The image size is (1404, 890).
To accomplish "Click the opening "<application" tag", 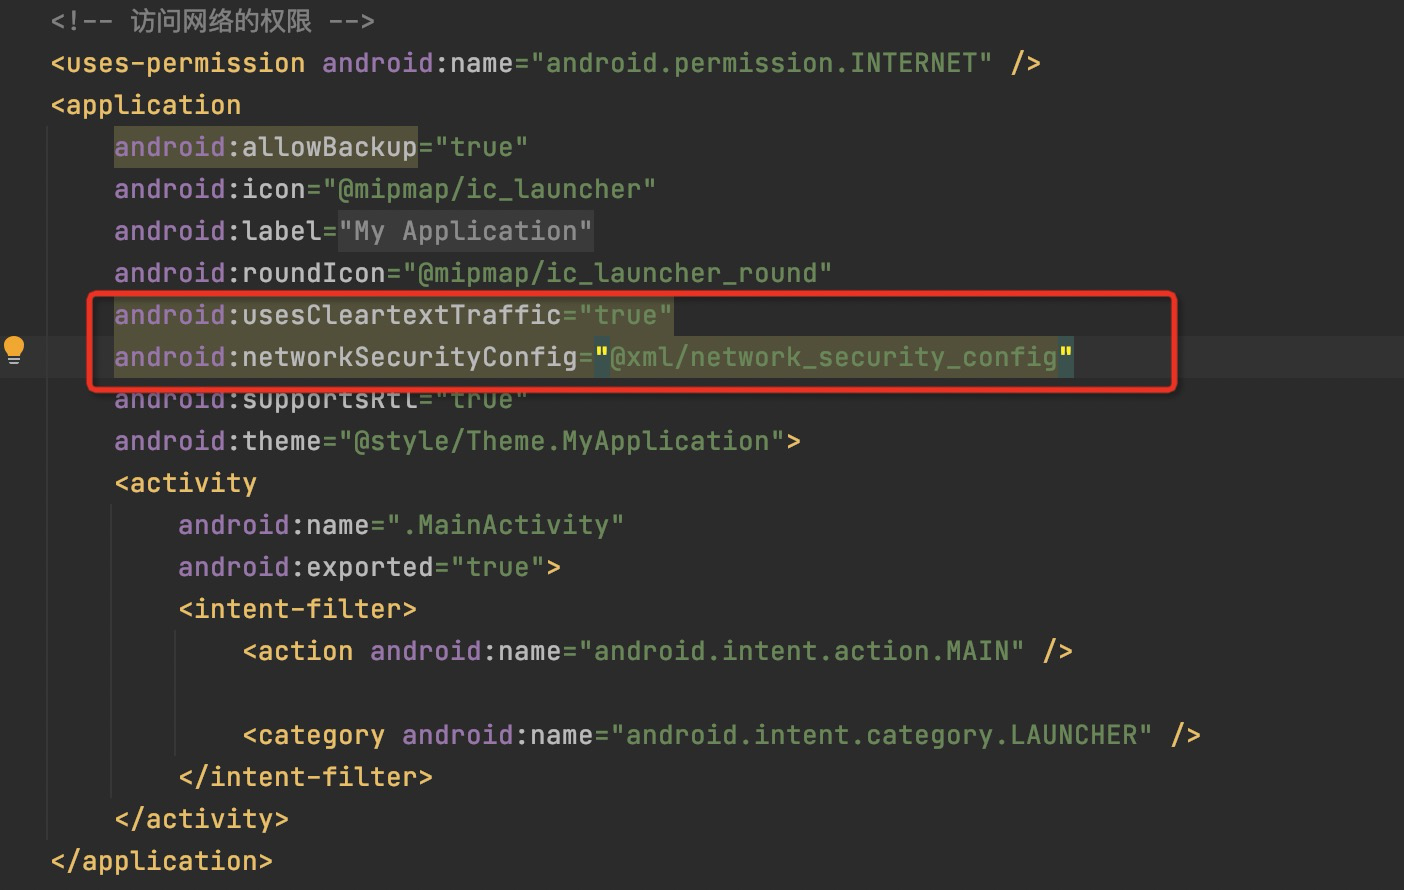I will coord(146,105).
